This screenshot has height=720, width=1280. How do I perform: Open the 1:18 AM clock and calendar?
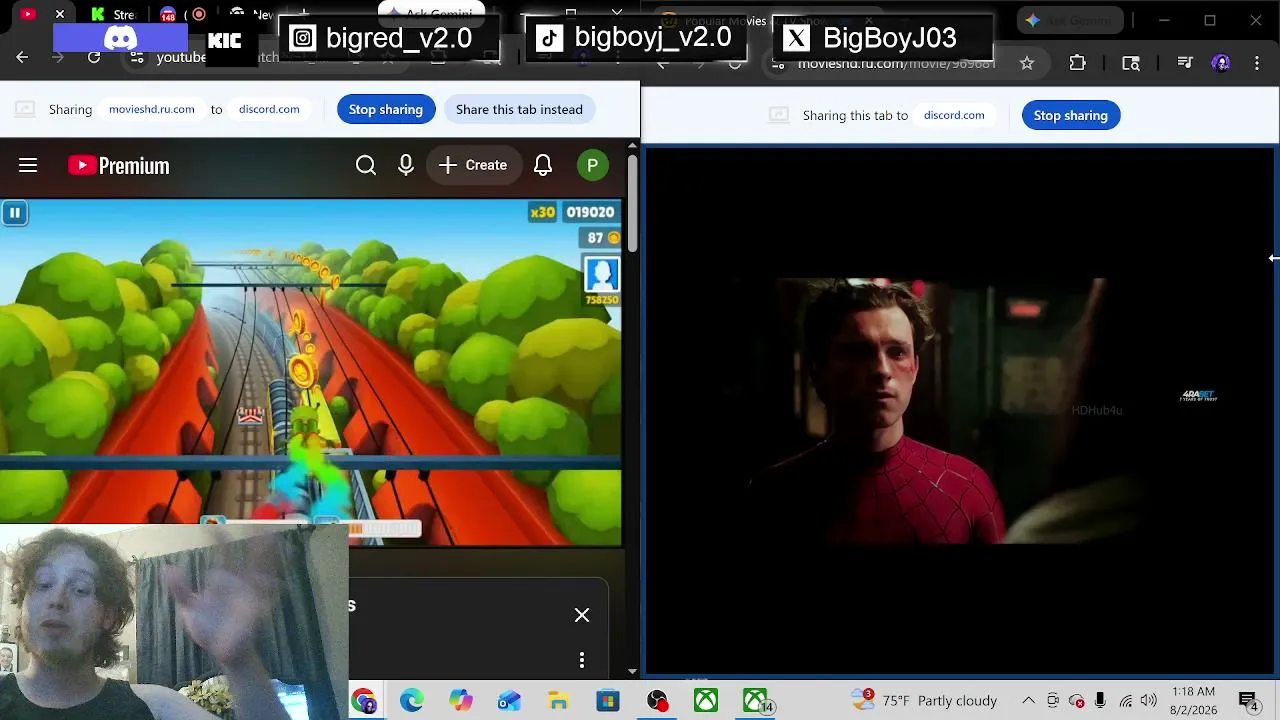[x=1193, y=701]
